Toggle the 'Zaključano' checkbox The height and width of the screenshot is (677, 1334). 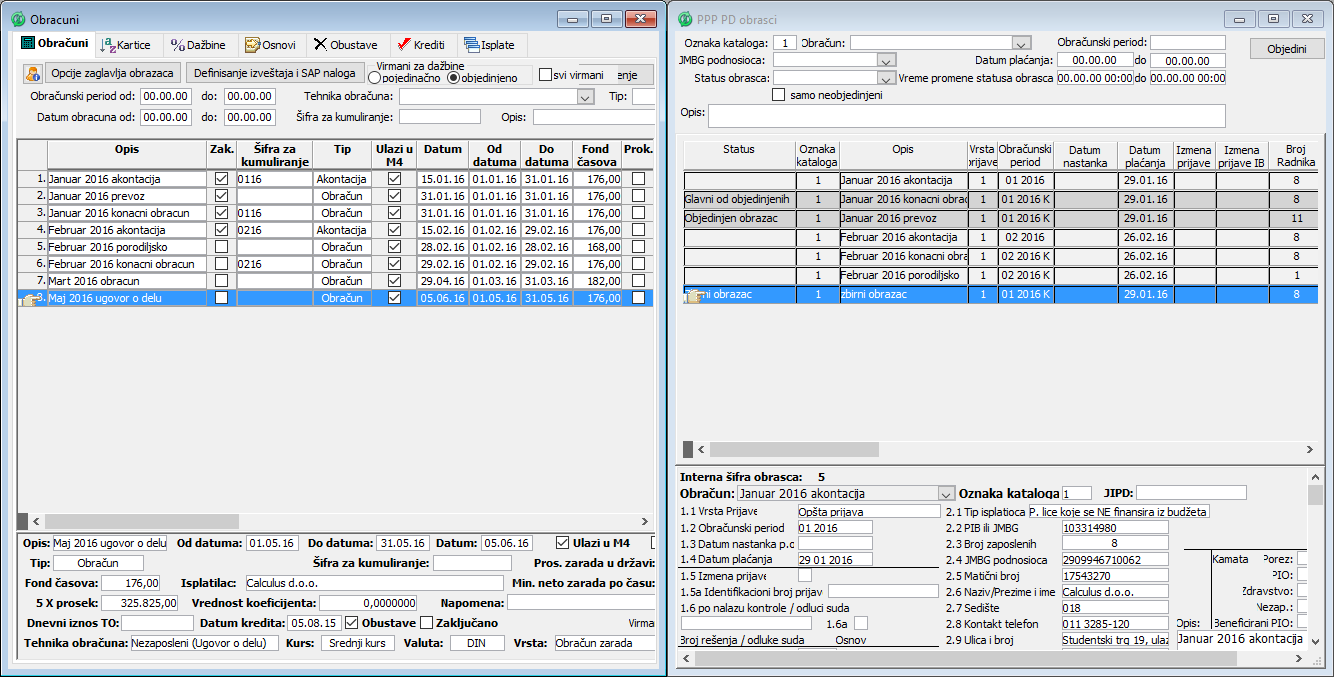coord(427,623)
